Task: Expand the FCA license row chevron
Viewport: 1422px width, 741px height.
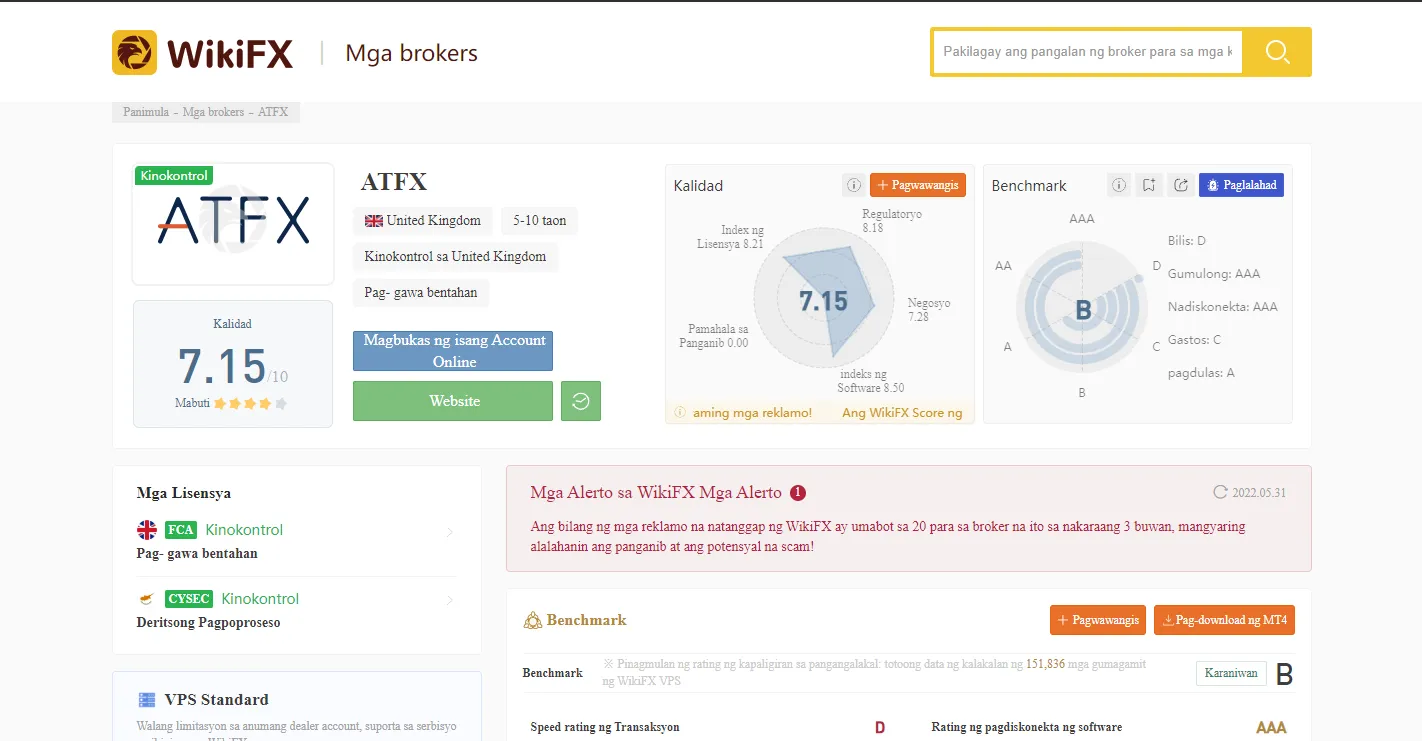Action: [x=449, y=532]
